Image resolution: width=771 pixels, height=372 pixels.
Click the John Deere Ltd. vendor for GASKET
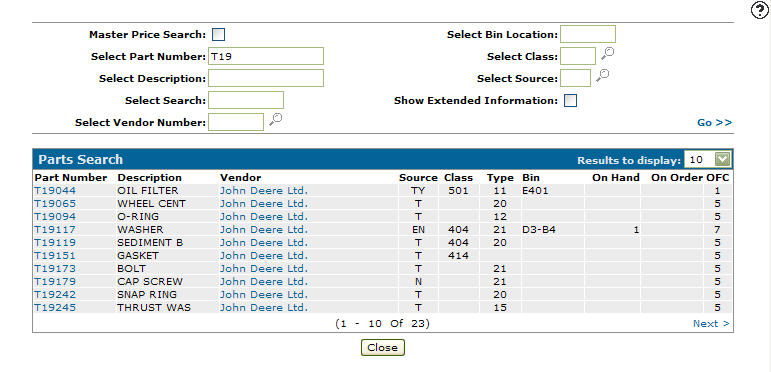pyautogui.click(x=264, y=256)
